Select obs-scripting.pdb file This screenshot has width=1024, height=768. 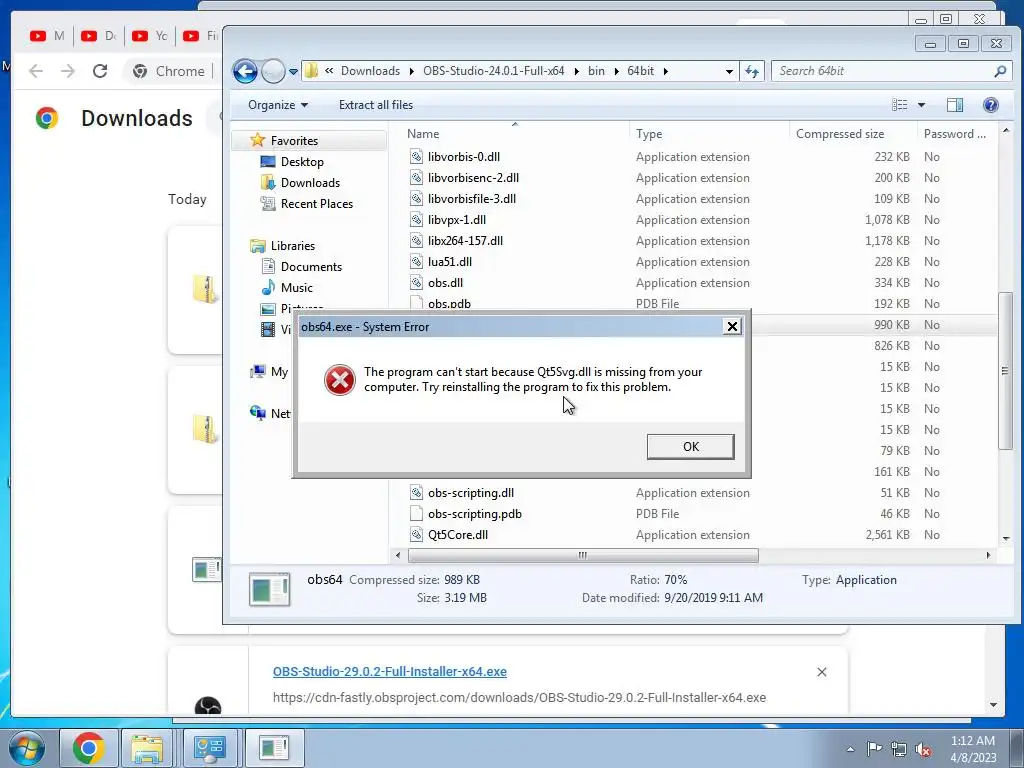[x=474, y=513]
